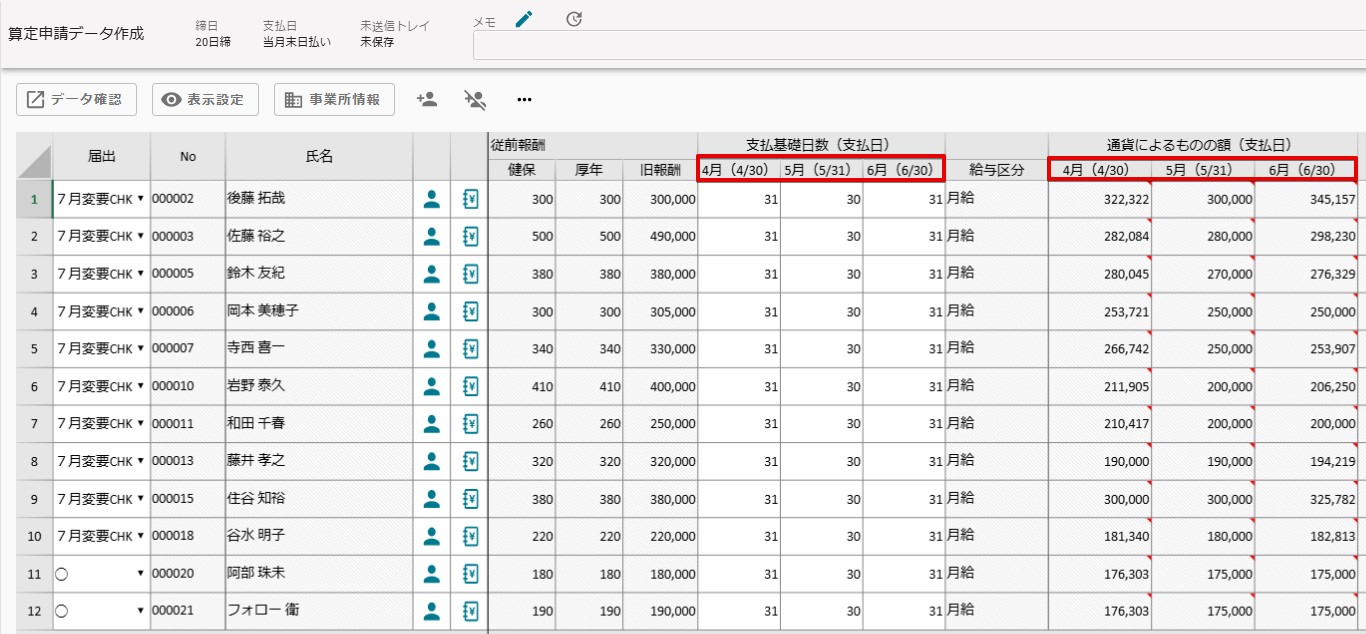Open salary ledger icon for フォロー 衛

pyautogui.click(x=470, y=611)
